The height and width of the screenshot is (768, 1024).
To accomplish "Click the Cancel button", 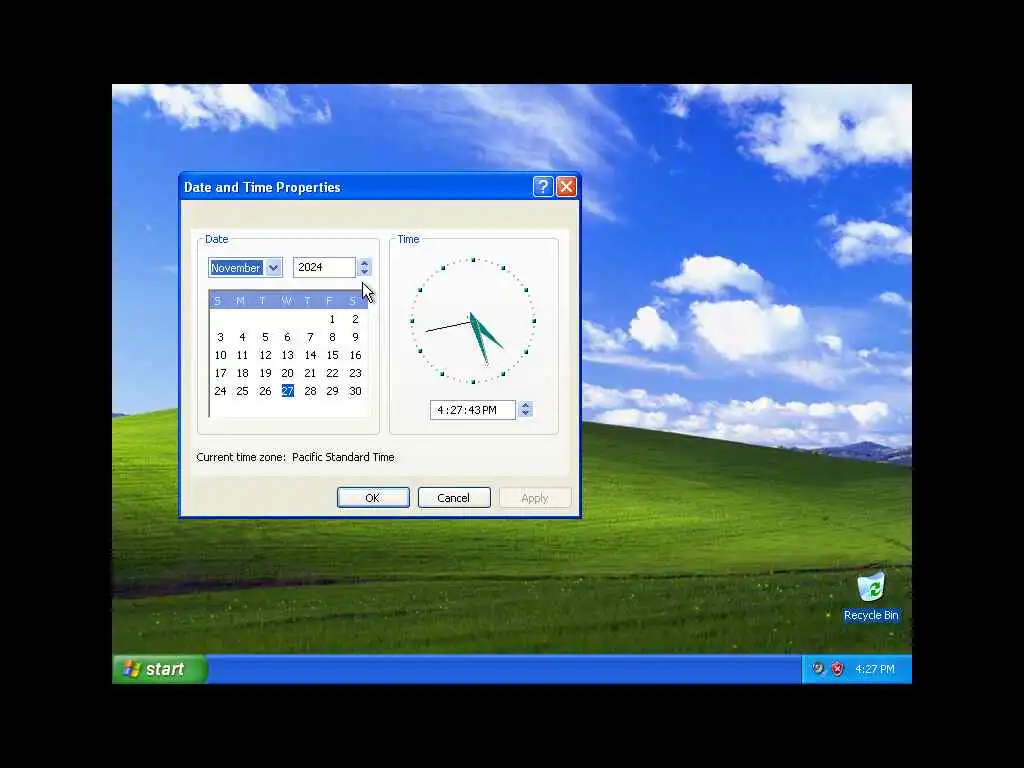I will pos(453,498).
